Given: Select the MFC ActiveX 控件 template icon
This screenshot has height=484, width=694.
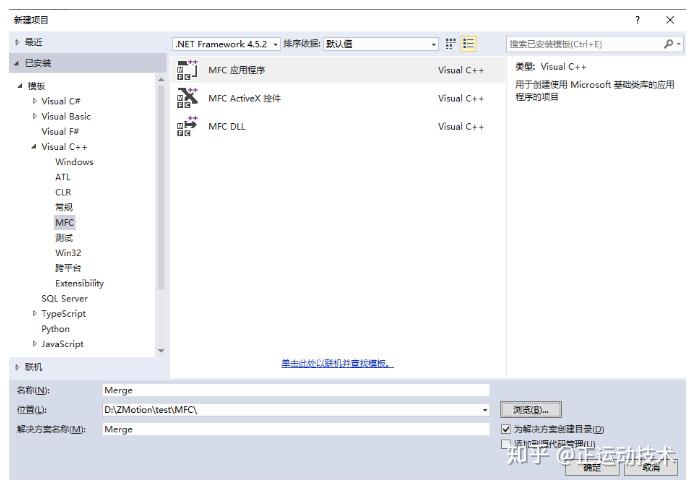Looking at the screenshot, I should [x=187, y=98].
